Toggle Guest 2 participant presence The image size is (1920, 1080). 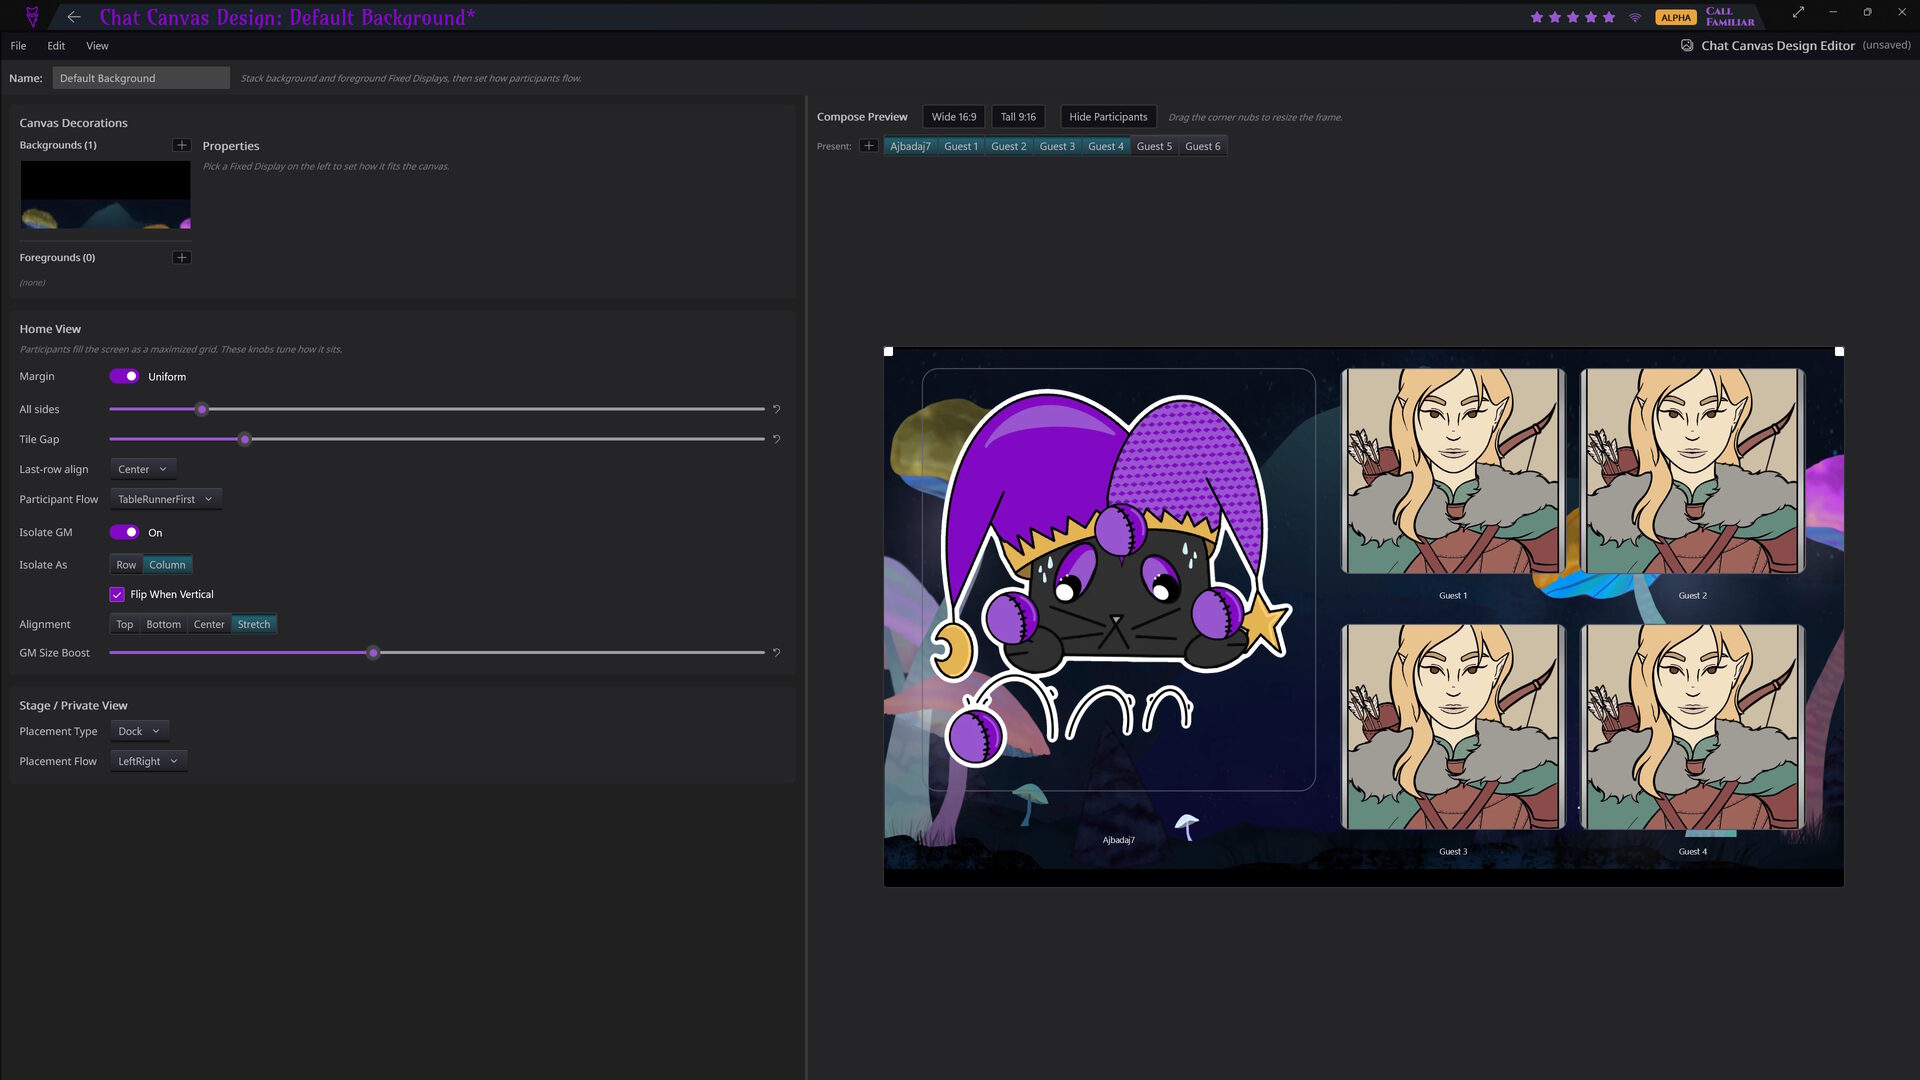pos(1008,146)
